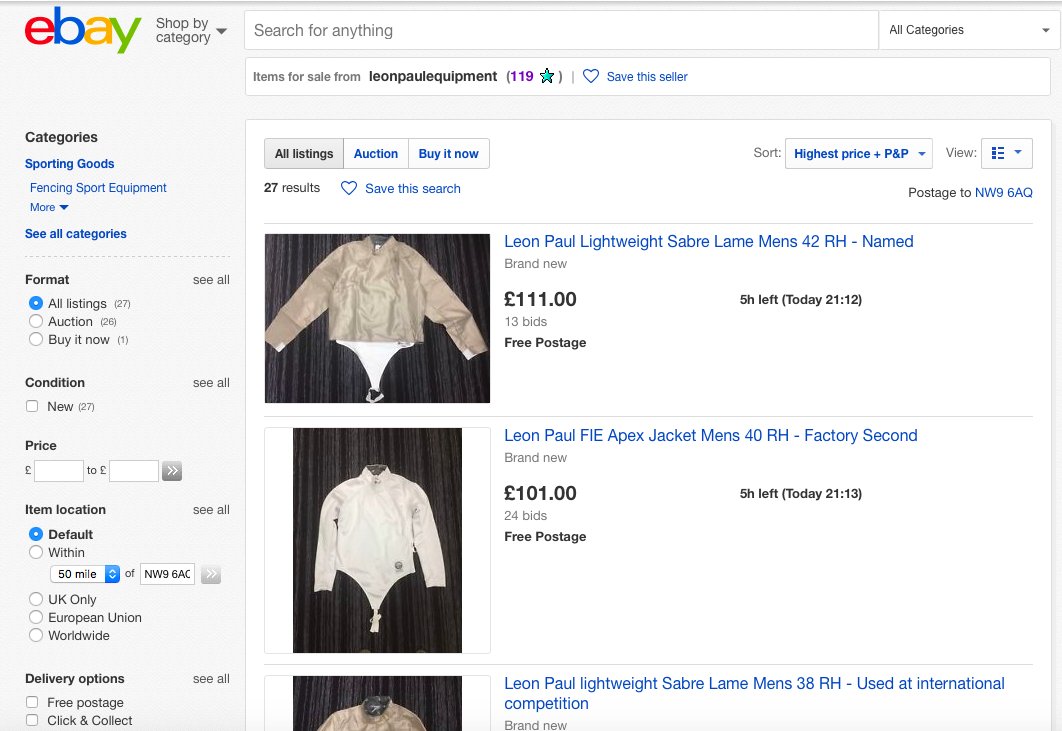Open Sabre Lame Mens 38 RH listing
1062x731 pixels.
[754, 693]
